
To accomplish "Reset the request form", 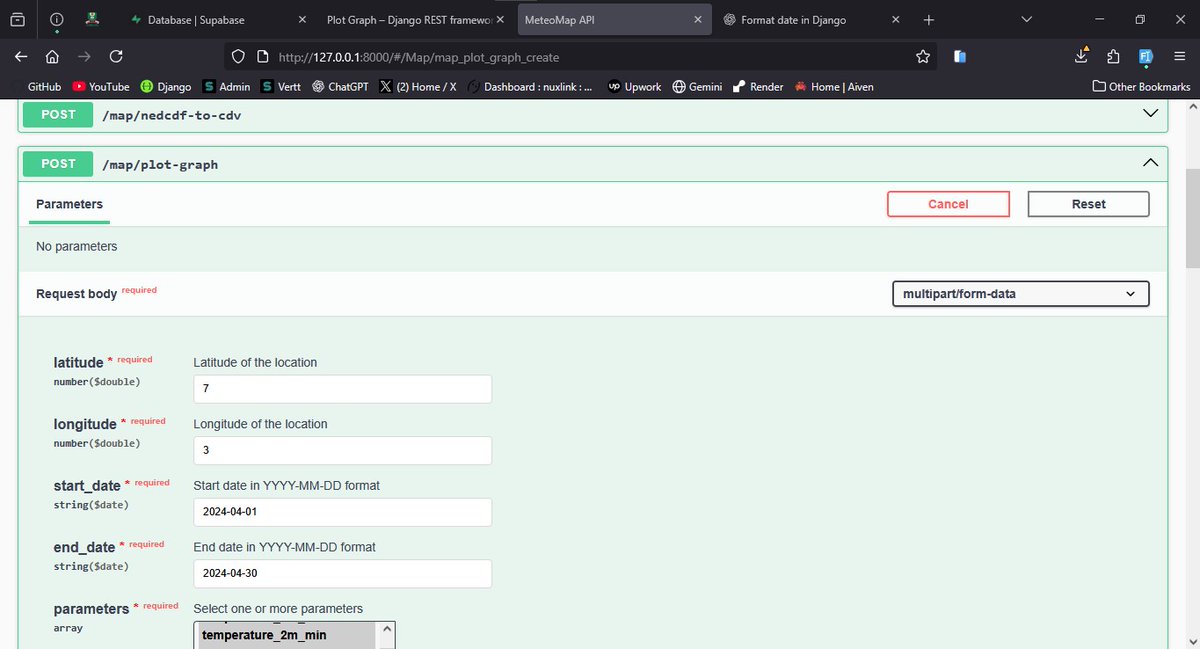I will pos(1088,204).
